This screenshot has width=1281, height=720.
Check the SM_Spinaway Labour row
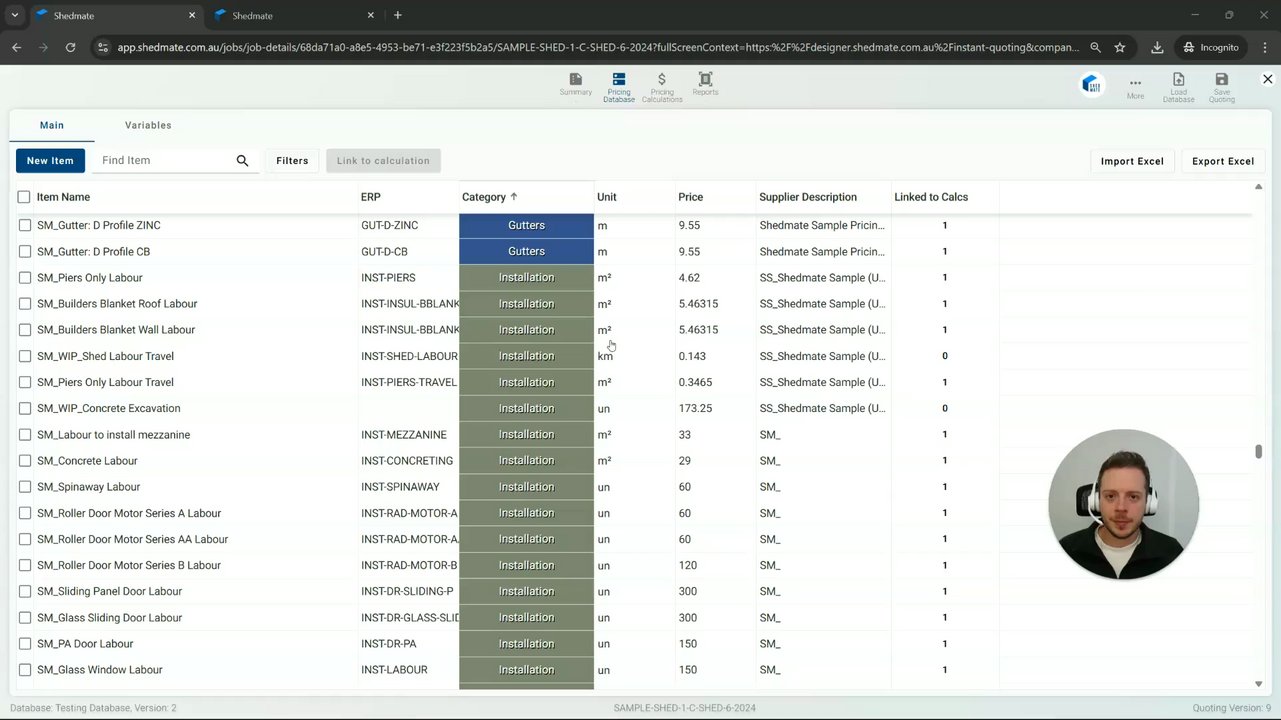(25, 487)
